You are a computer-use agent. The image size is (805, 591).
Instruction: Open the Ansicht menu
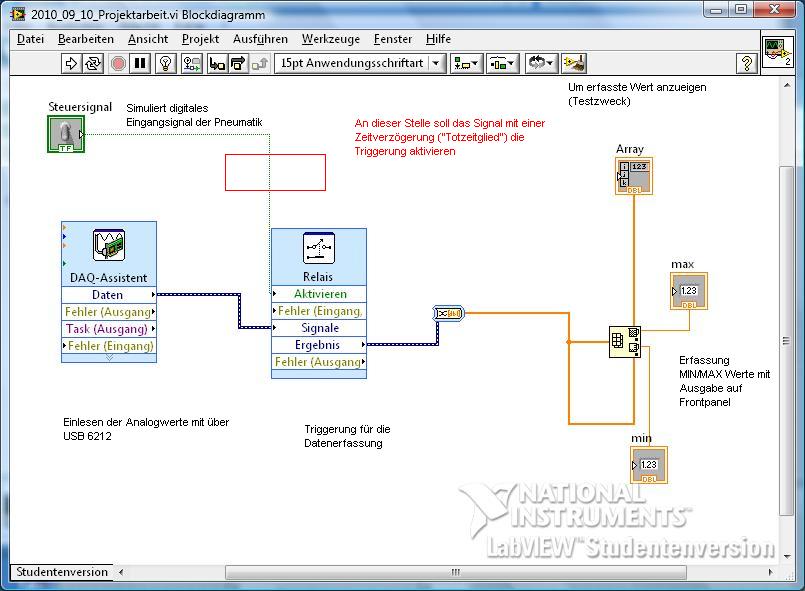click(x=148, y=39)
